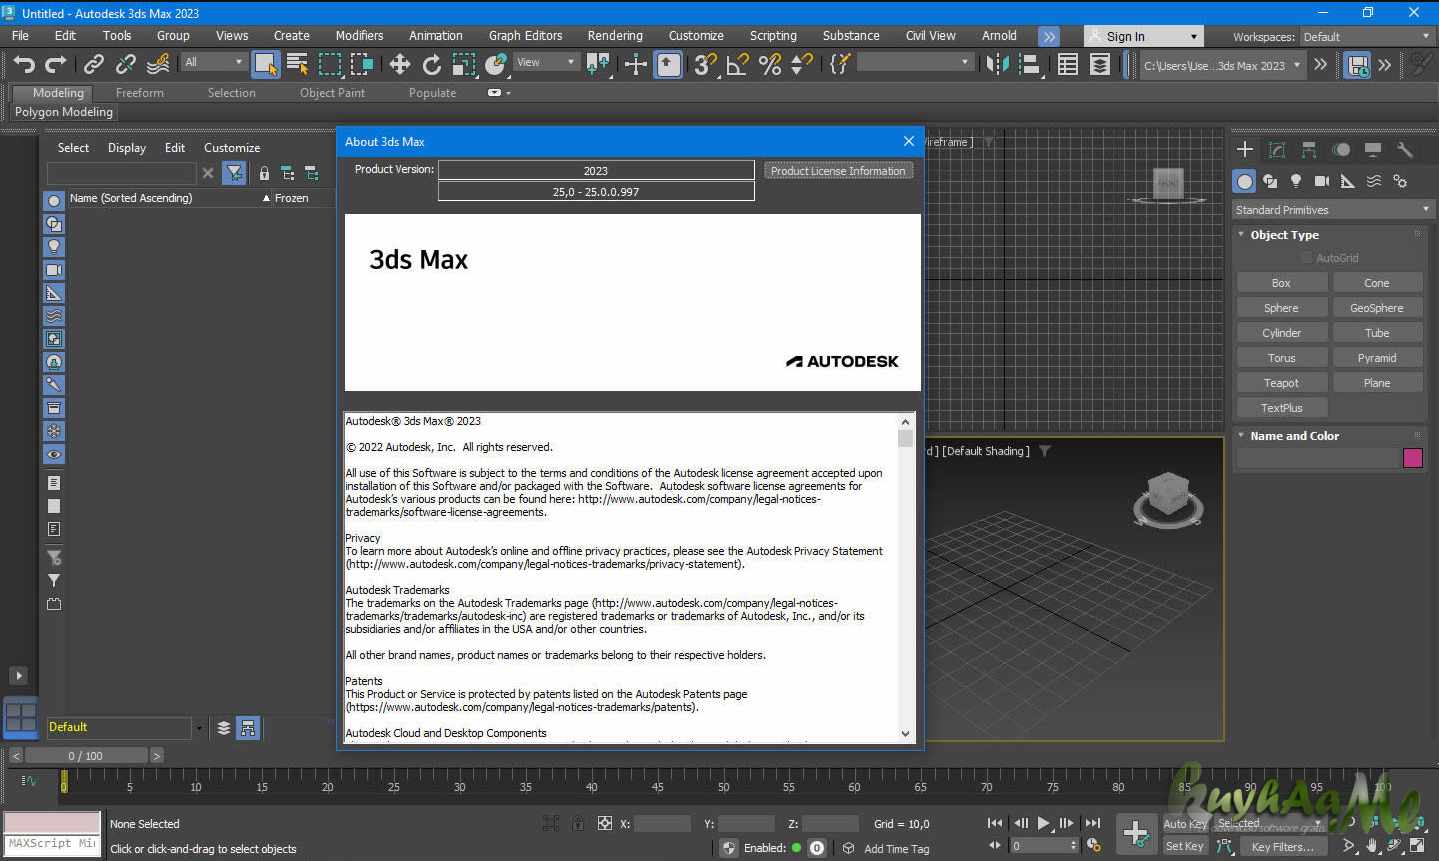
Task: Select Cameras category in Create panel
Action: click(x=1322, y=181)
